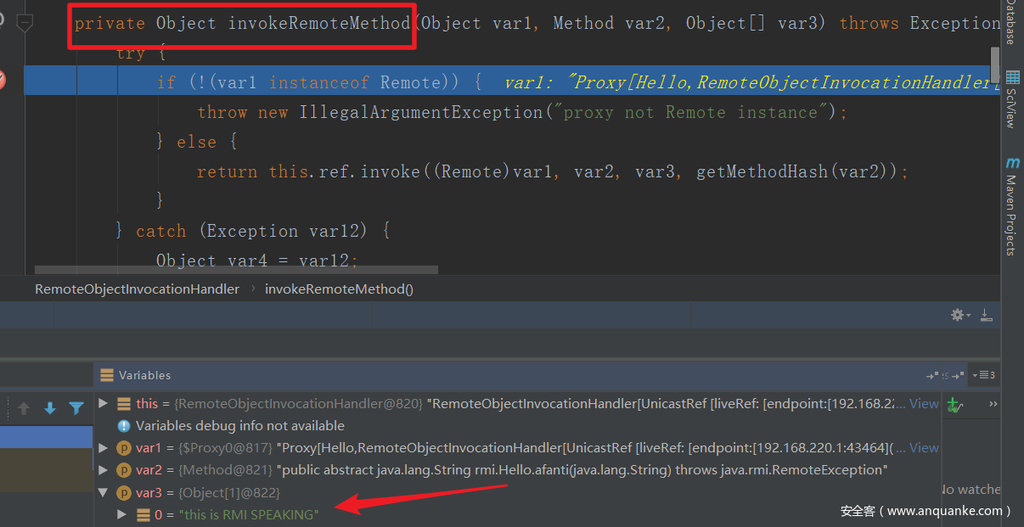Image resolution: width=1024 pixels, height=527 pixels.
Task: Click the breakpoint marker in the gutter
Action: (x=2, y=81)
